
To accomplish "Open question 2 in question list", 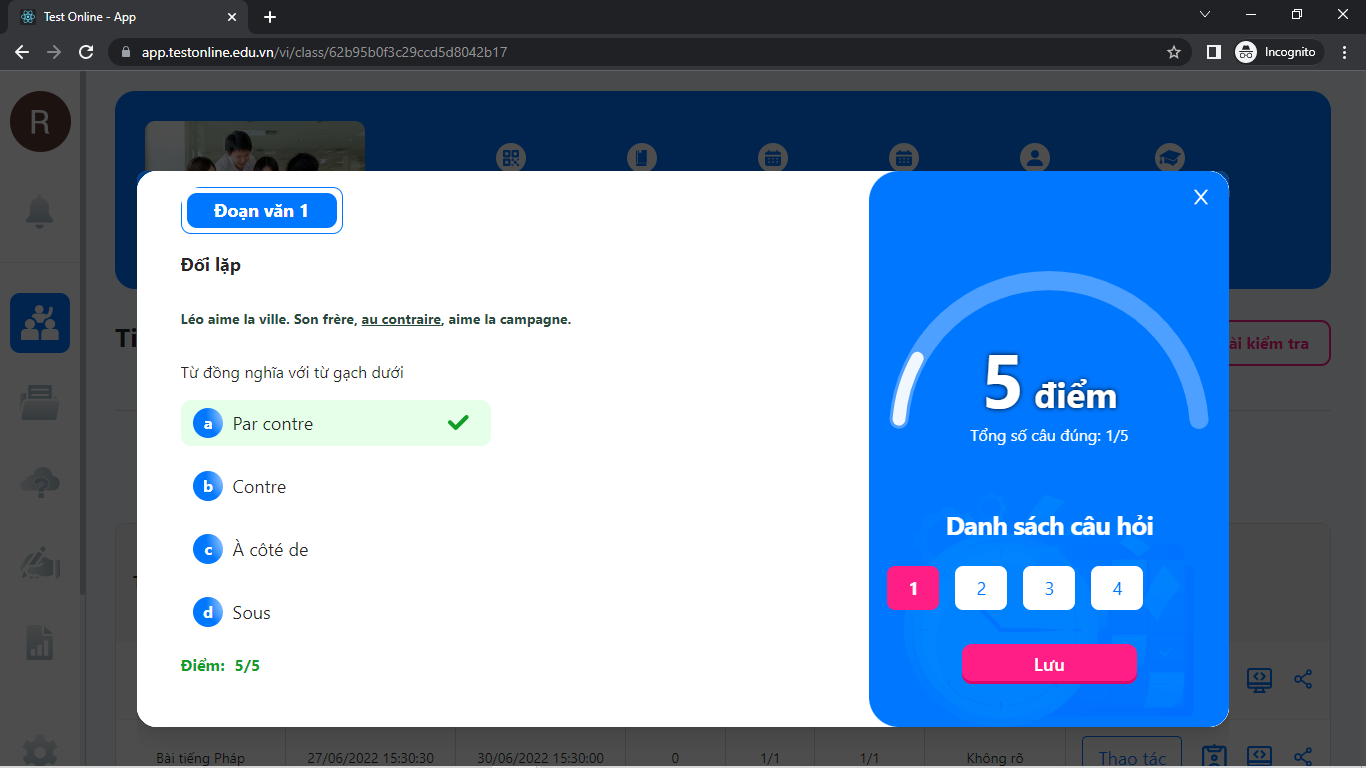I will coord(981,588).
